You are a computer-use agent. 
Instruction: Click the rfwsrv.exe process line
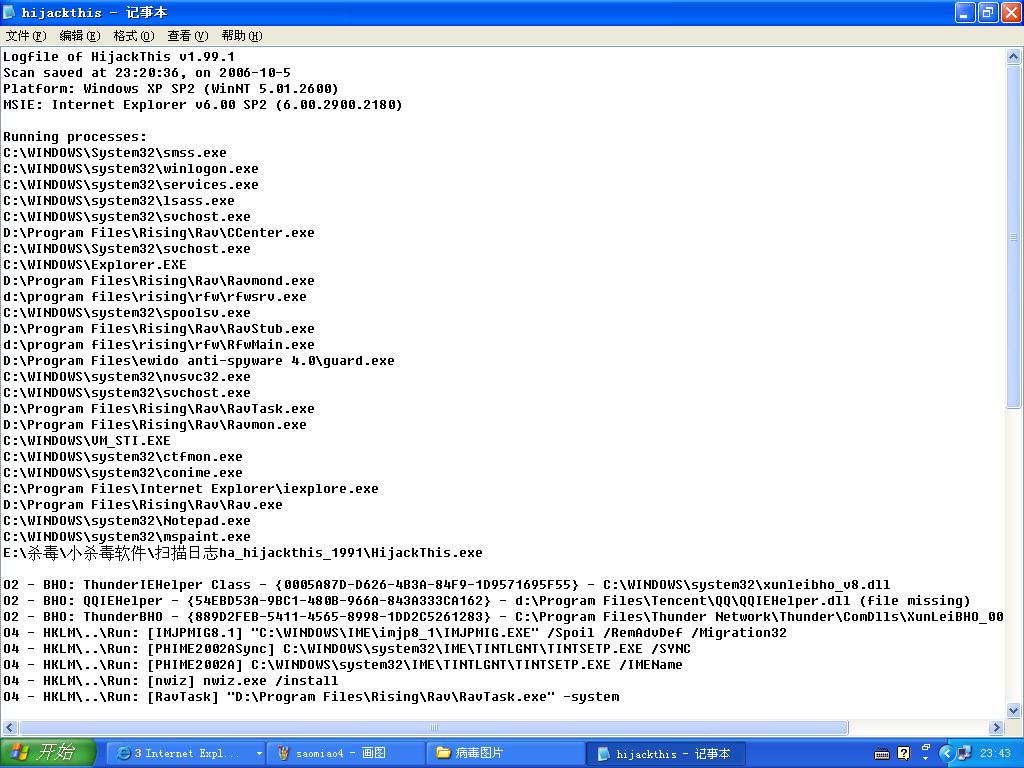[x=155, y=296]
